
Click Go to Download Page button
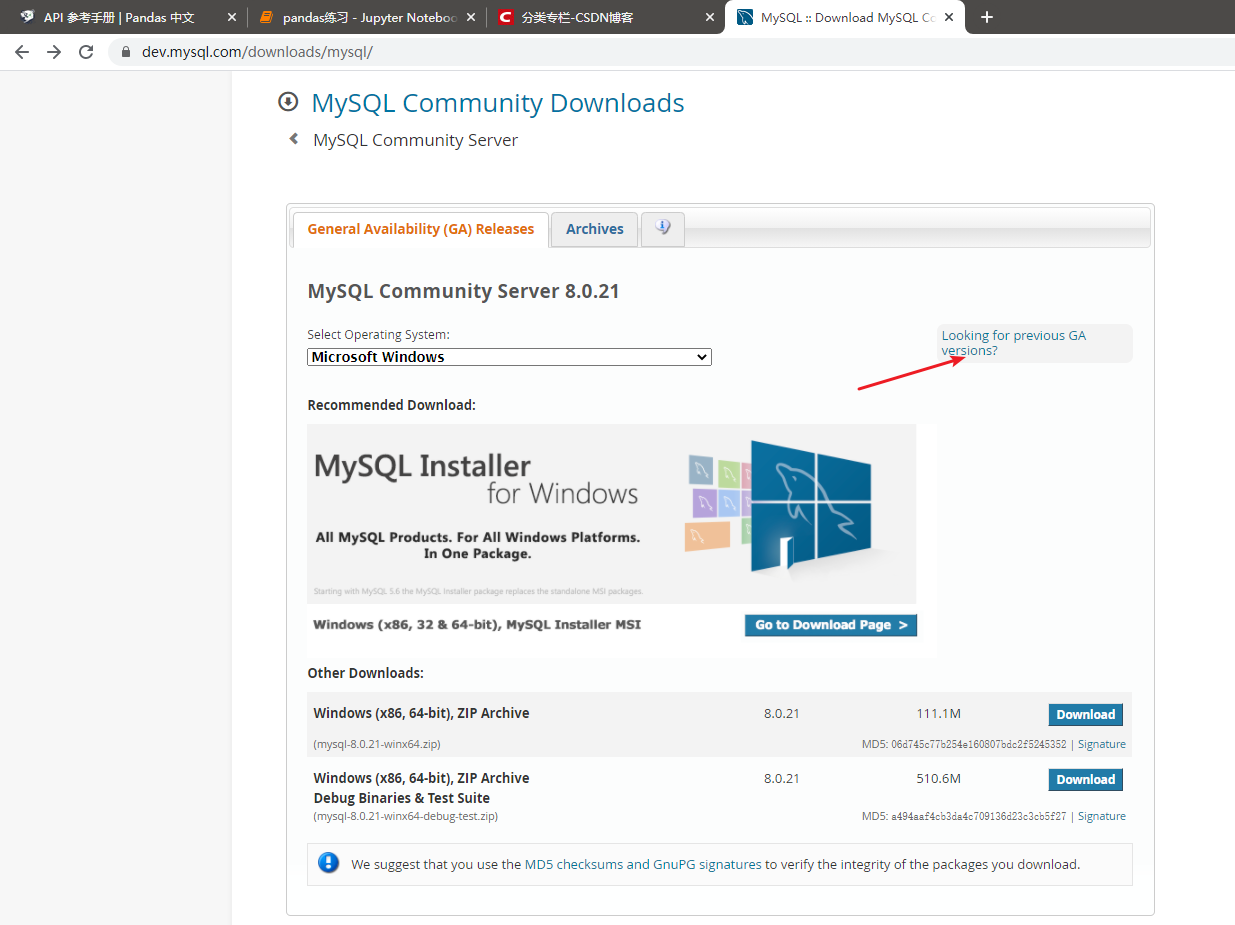pos(831,625)
